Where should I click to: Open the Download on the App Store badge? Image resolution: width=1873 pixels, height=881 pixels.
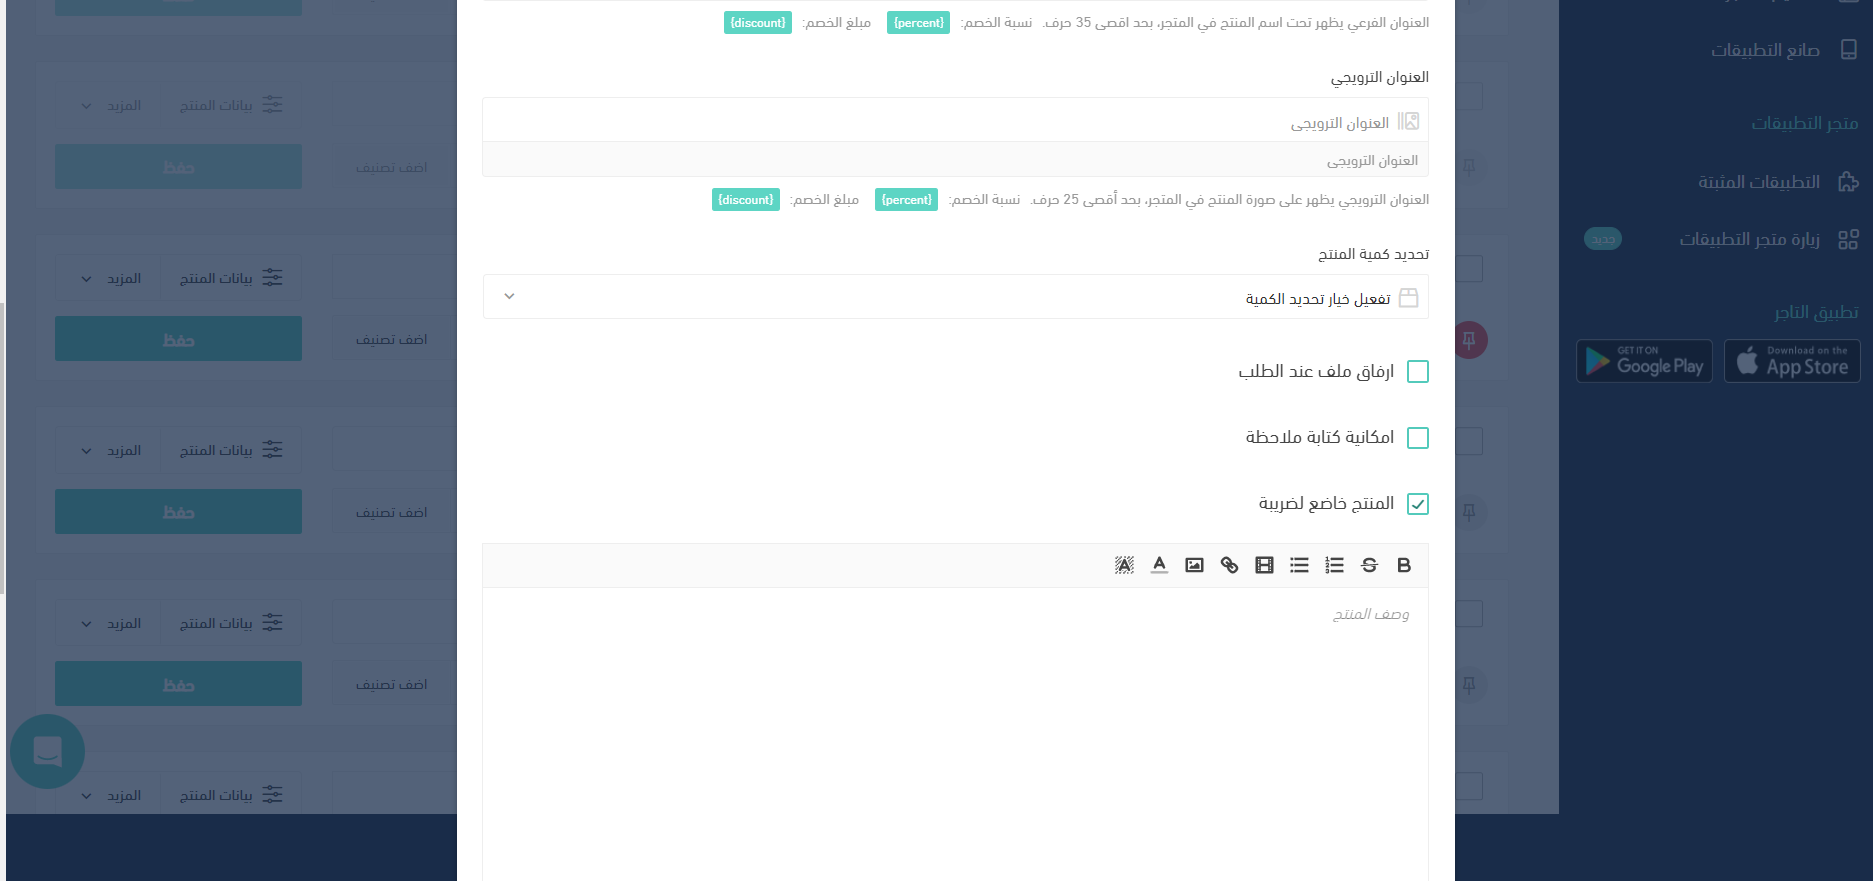point(1792,361)
